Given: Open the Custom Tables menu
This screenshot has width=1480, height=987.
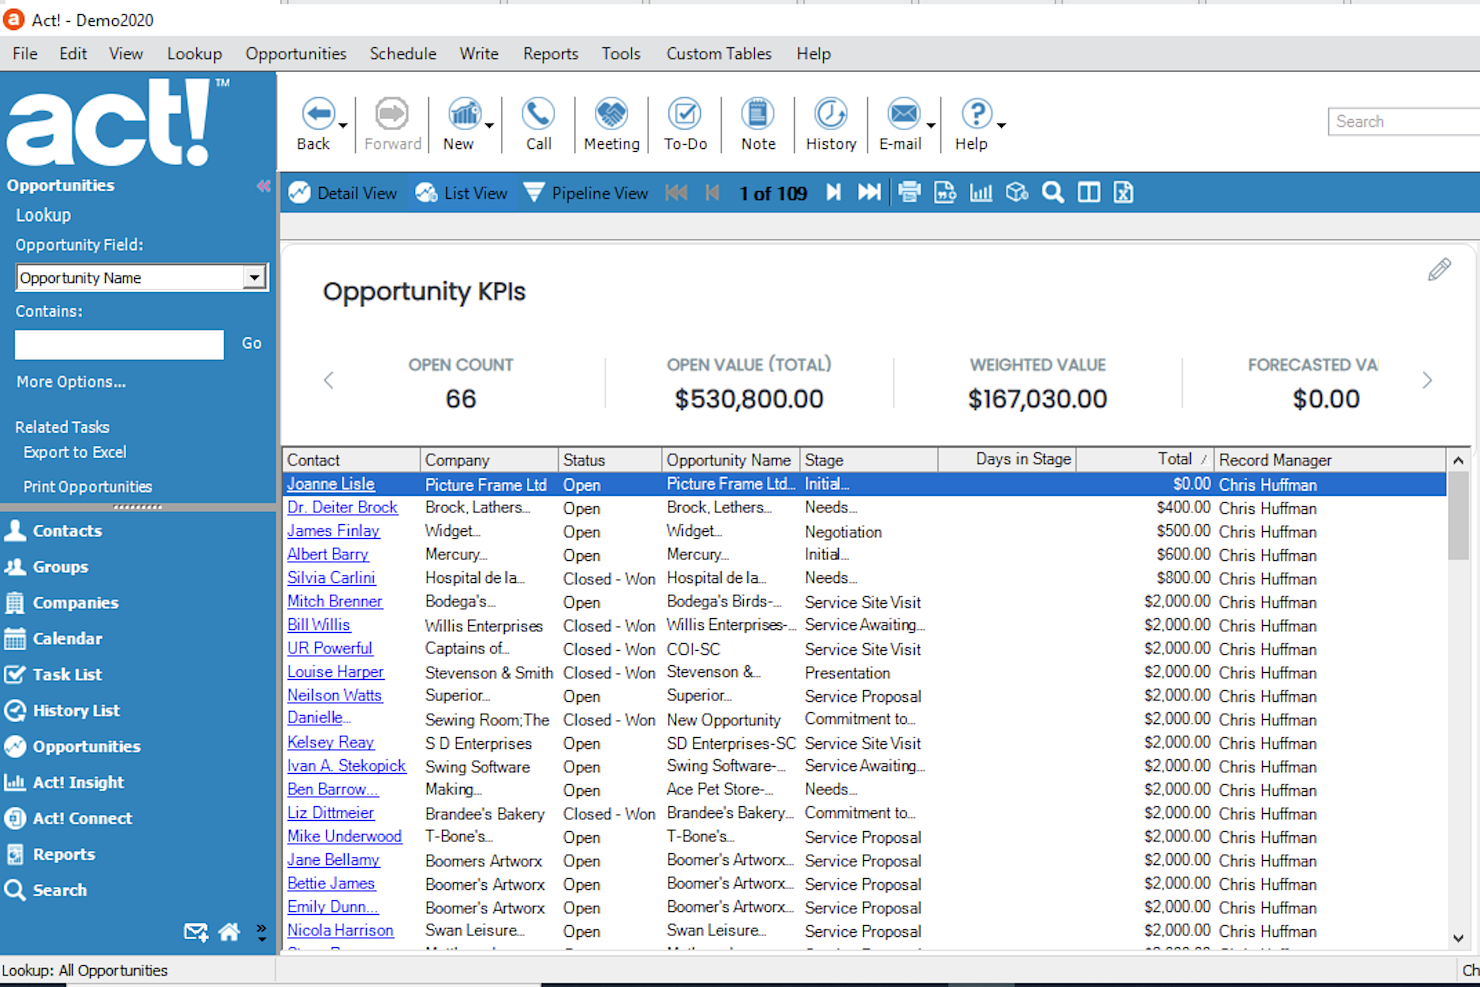Looking at the screenshot, I should click(718, 53).
